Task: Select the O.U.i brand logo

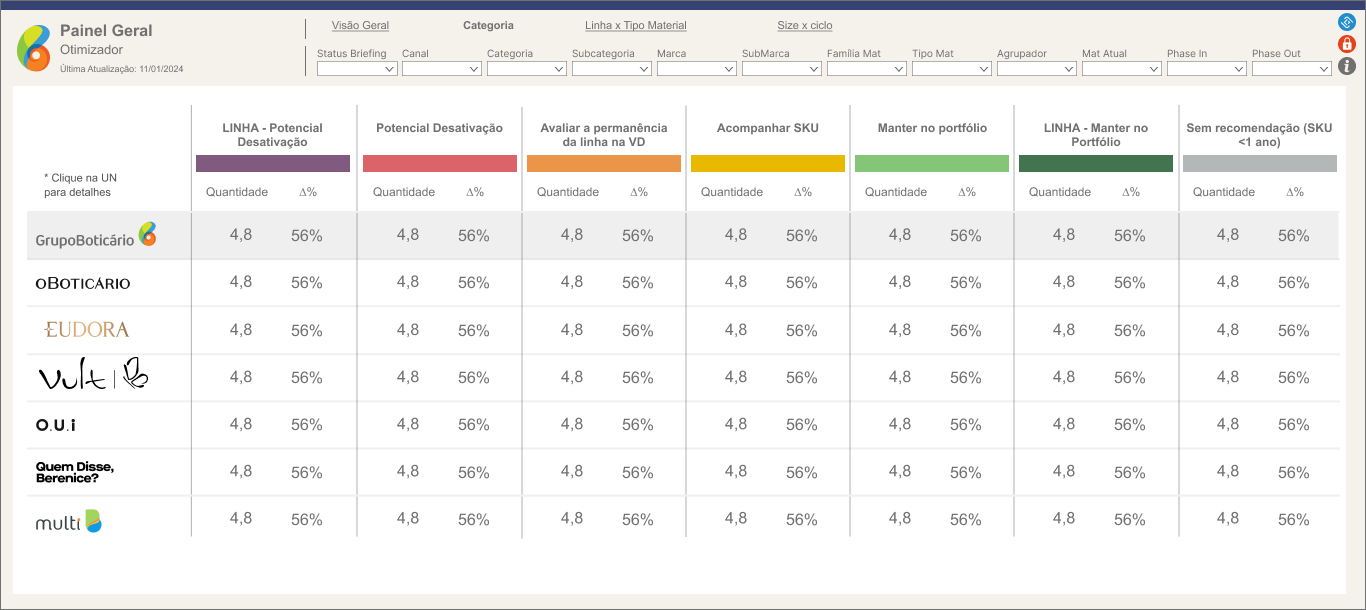Action: [56, 425]
